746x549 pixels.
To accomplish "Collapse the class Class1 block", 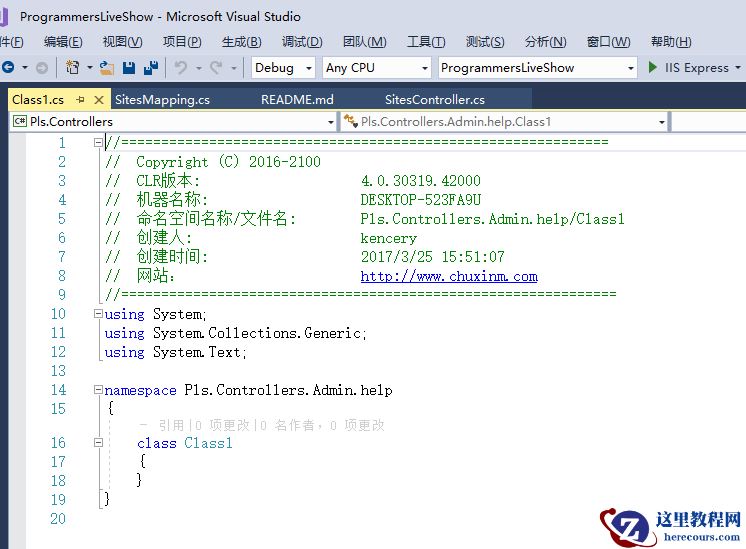I will [98, 443].
